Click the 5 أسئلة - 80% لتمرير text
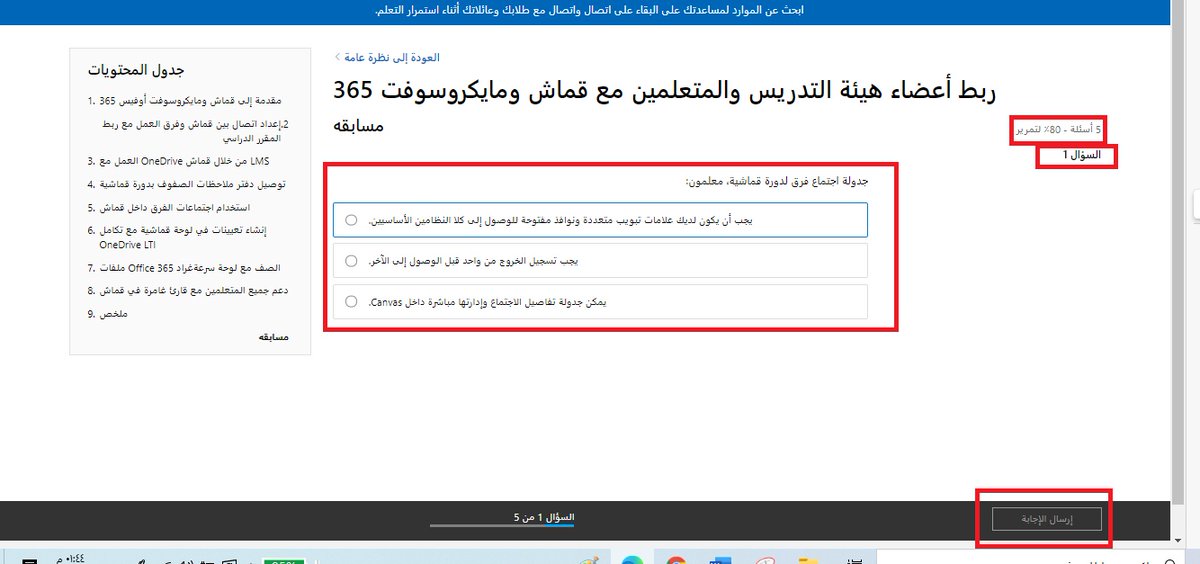This screenshot has width=1200, height=564. [1059, 130]
